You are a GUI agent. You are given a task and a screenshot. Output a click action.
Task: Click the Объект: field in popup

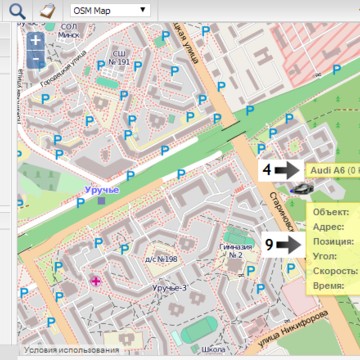[331, 212]
